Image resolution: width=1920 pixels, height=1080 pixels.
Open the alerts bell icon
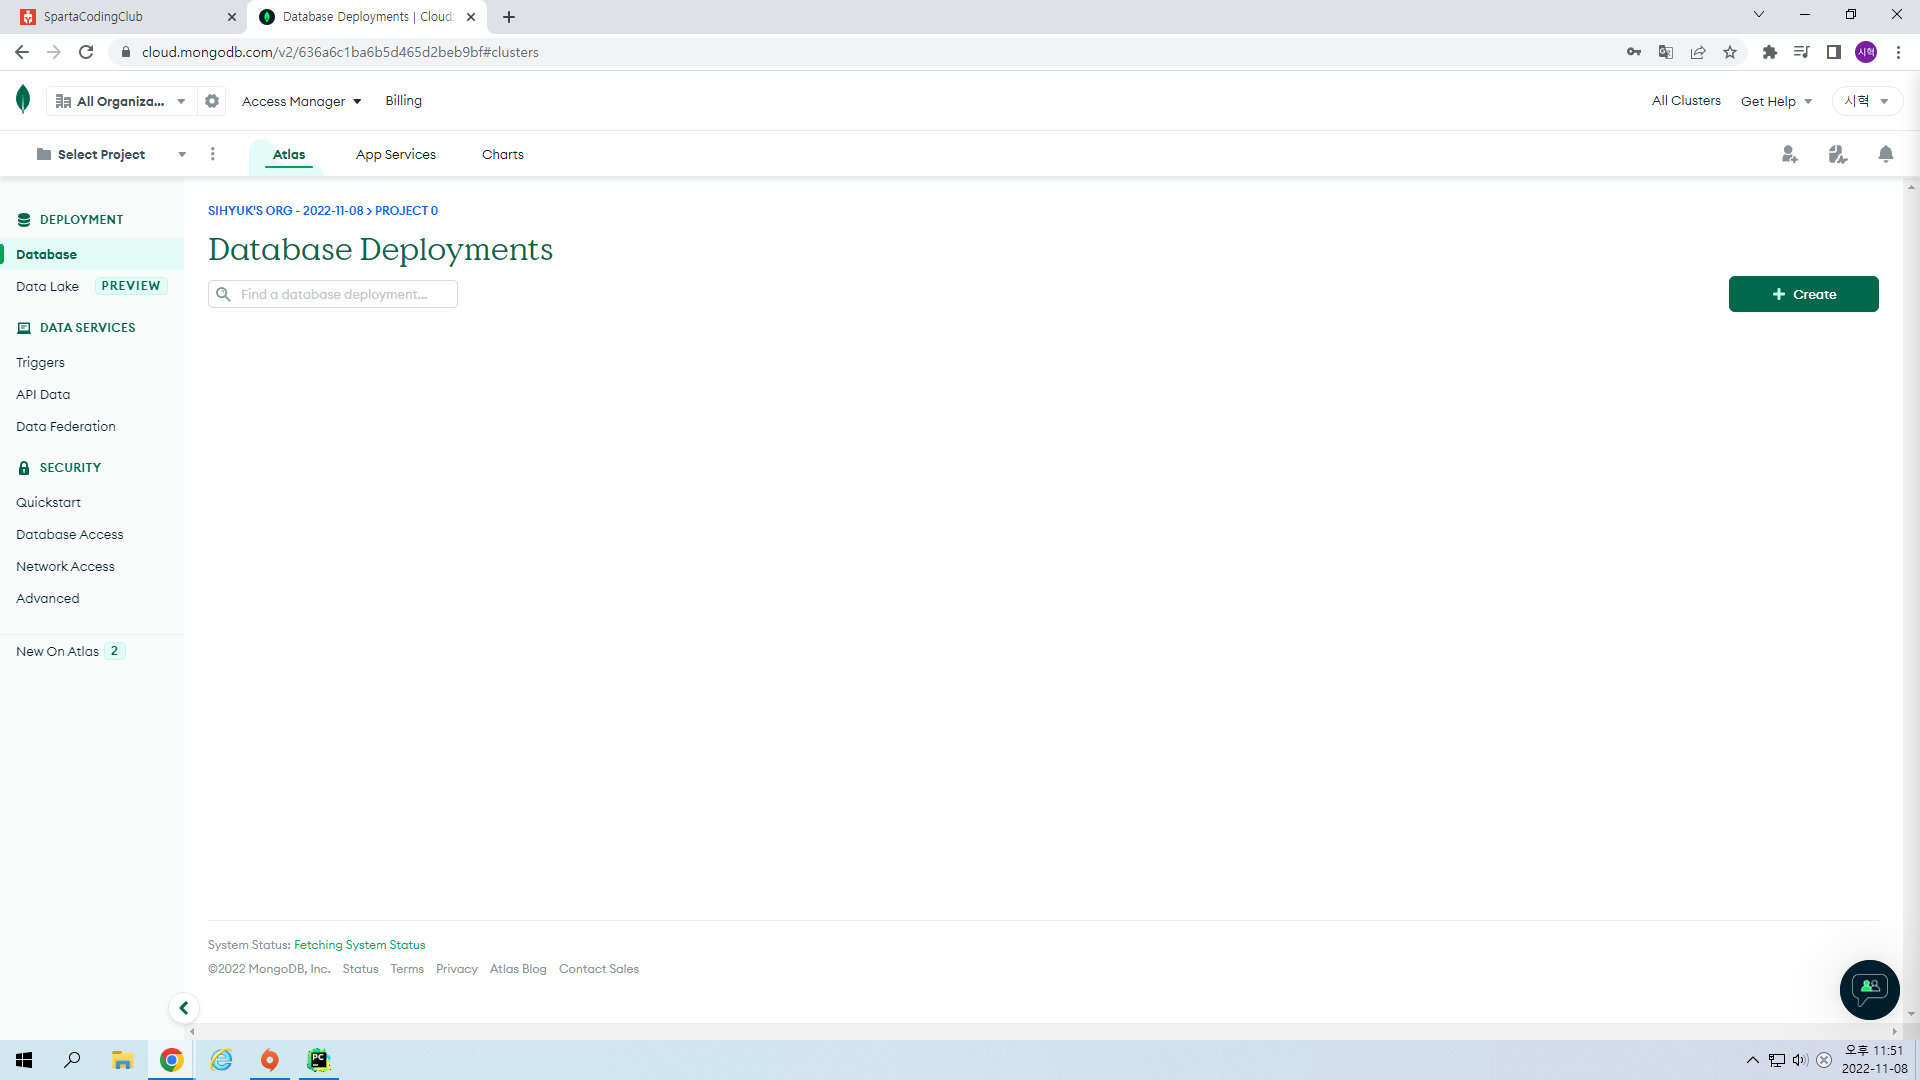[x=1886, y=154]
